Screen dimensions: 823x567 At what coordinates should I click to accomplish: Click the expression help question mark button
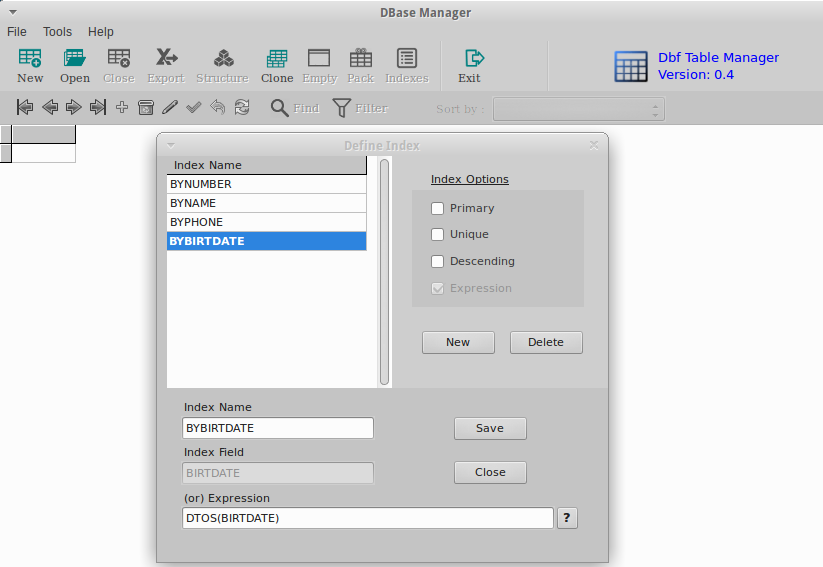[567, 518]
